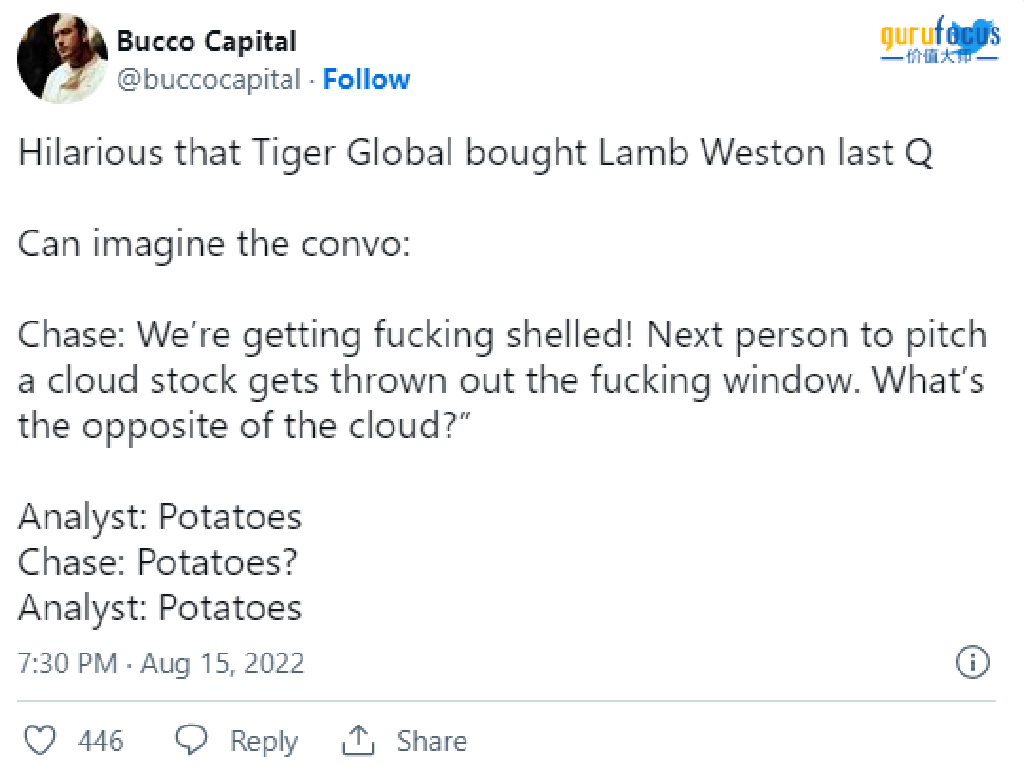Click the gurufocus logo watermark

pyautogui.click(x=940, y=39)
